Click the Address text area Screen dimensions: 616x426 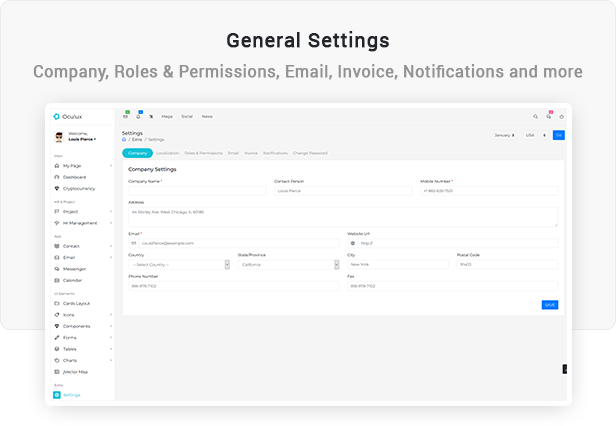click(x=343, y=217)
